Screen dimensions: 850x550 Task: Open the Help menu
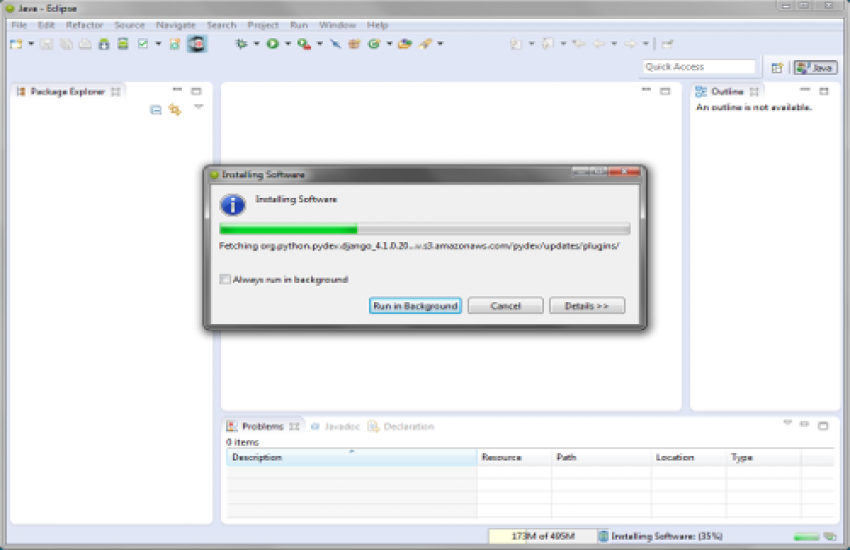377,25
